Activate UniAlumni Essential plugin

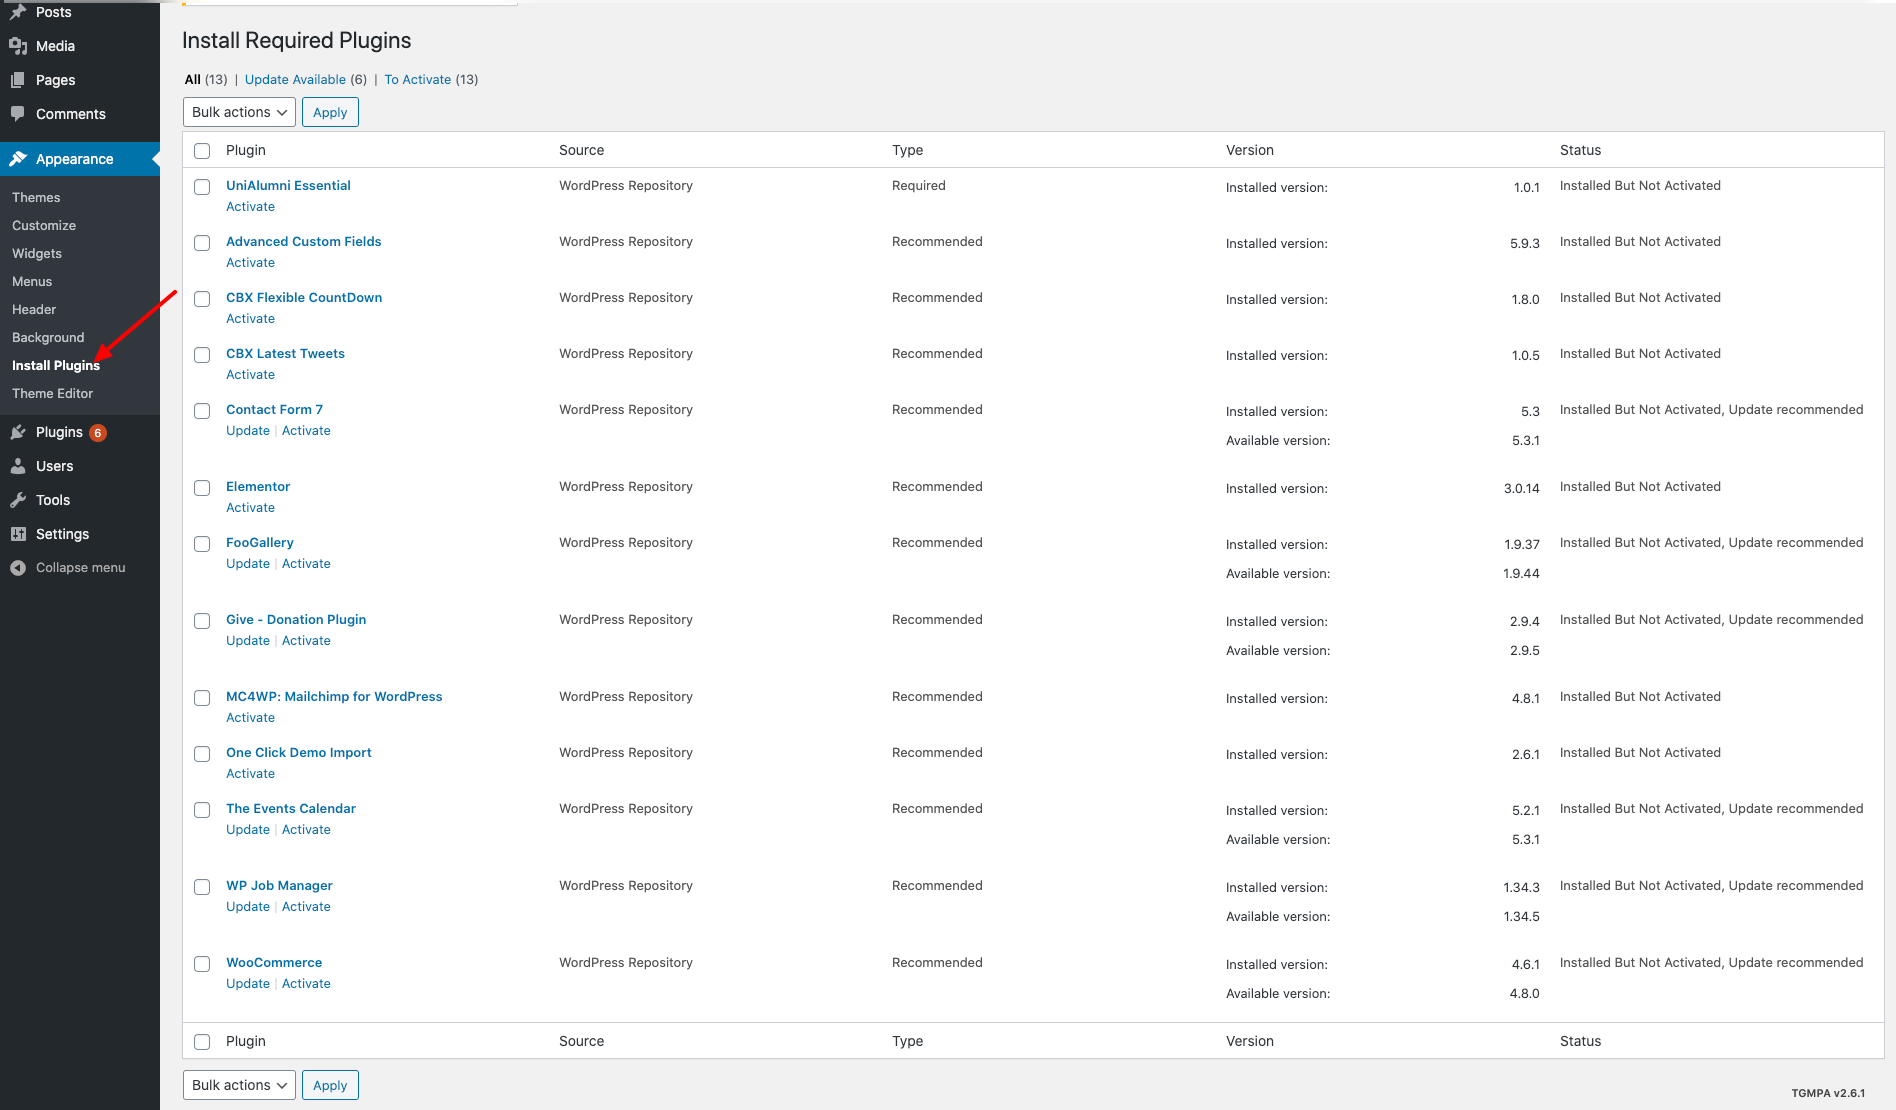(250, 207)
